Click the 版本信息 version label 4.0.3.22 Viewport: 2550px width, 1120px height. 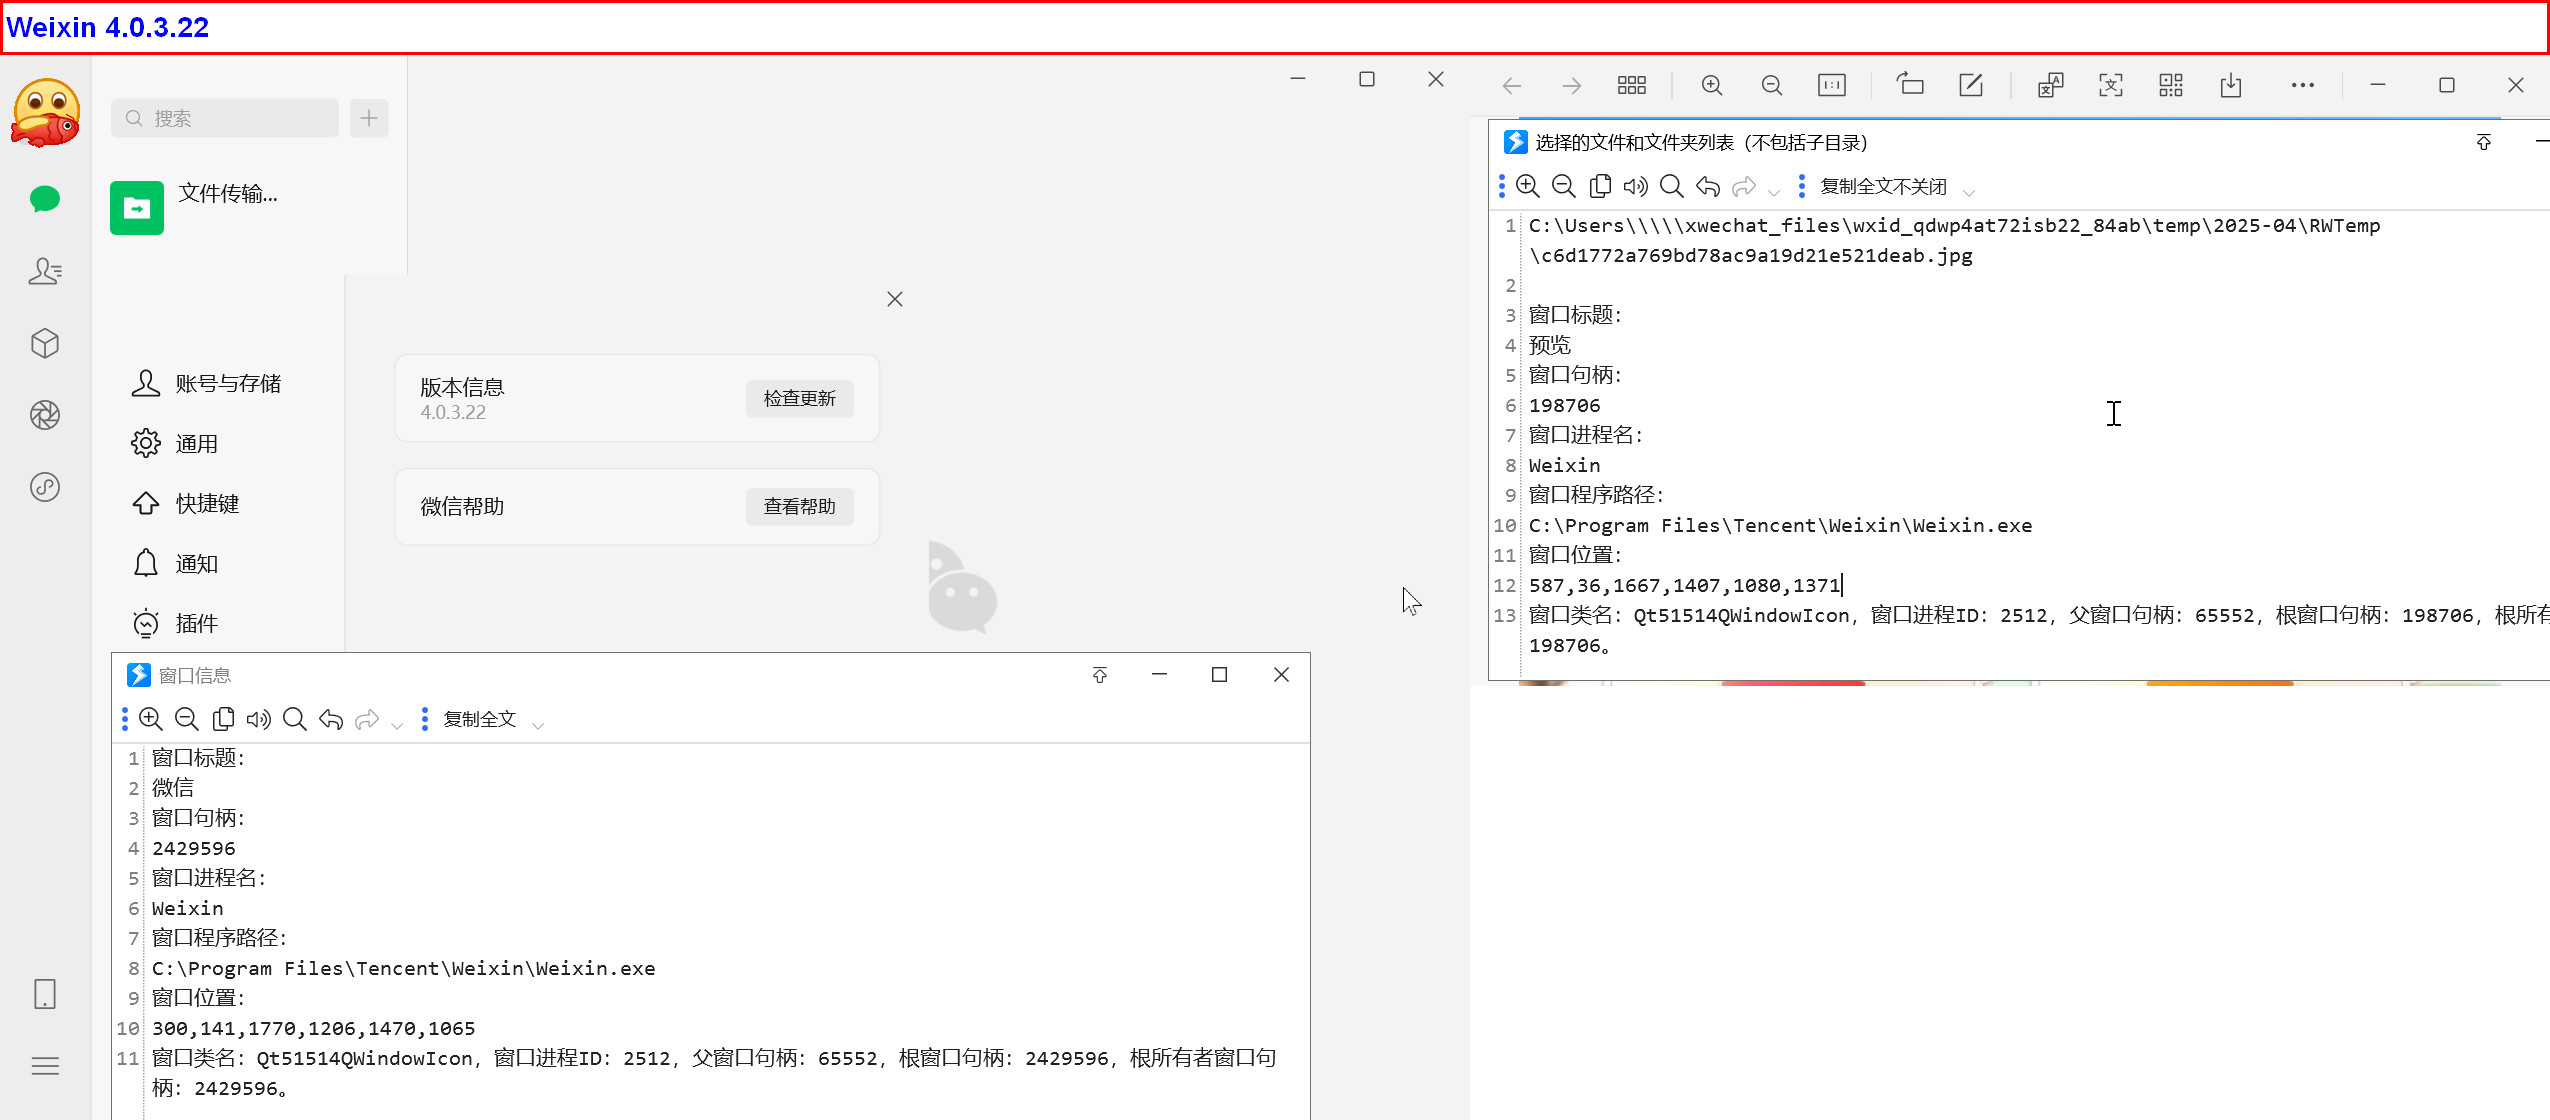(453, 412)
